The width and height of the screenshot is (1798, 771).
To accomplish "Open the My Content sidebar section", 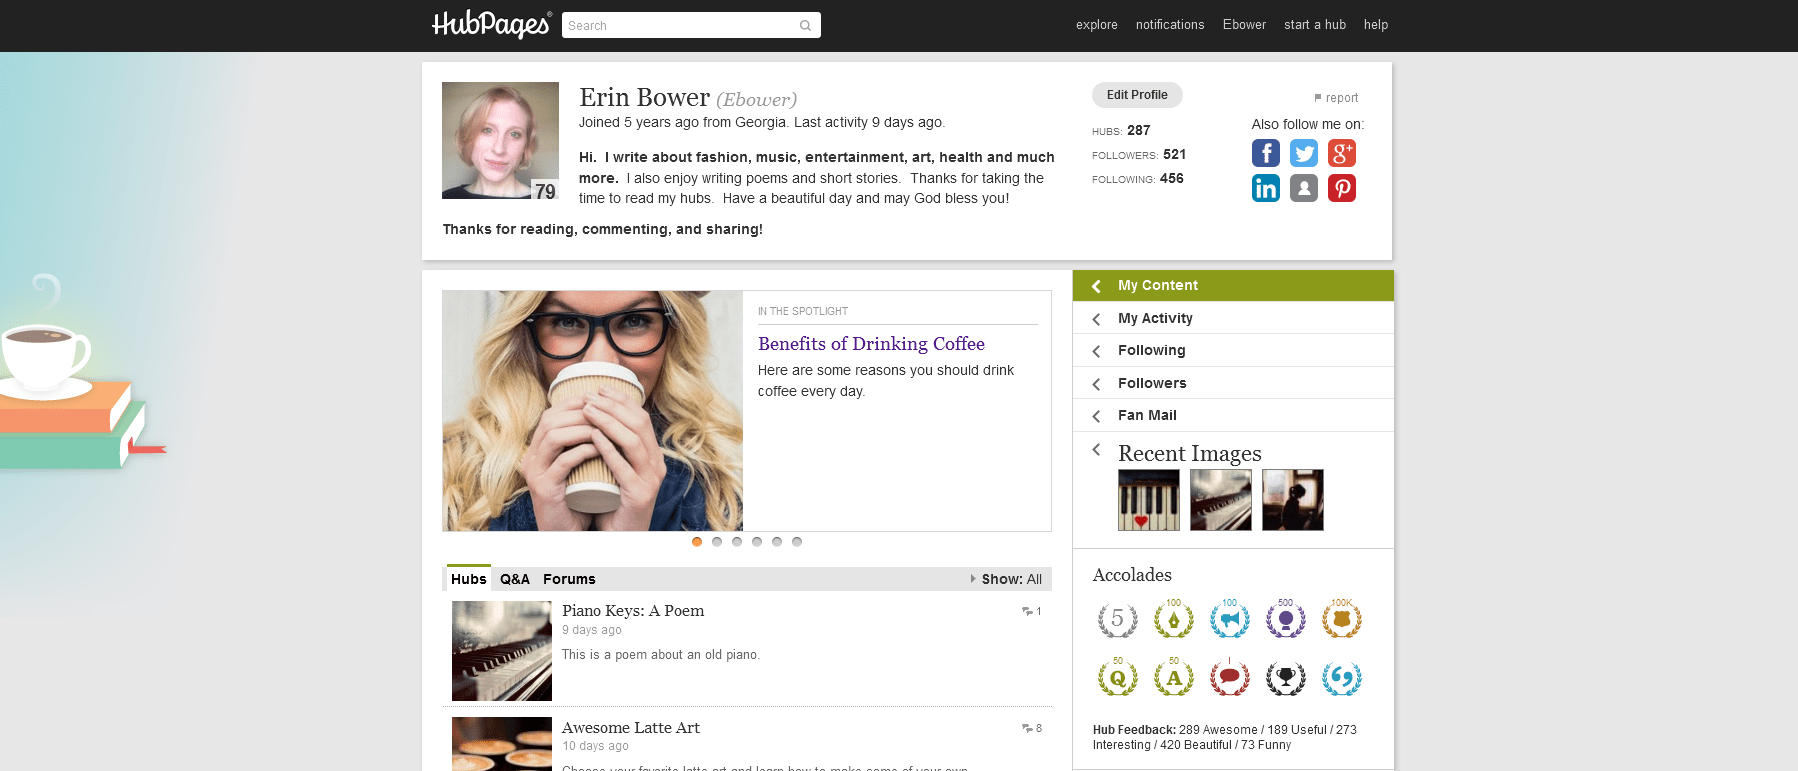I will coord(1233,286).
